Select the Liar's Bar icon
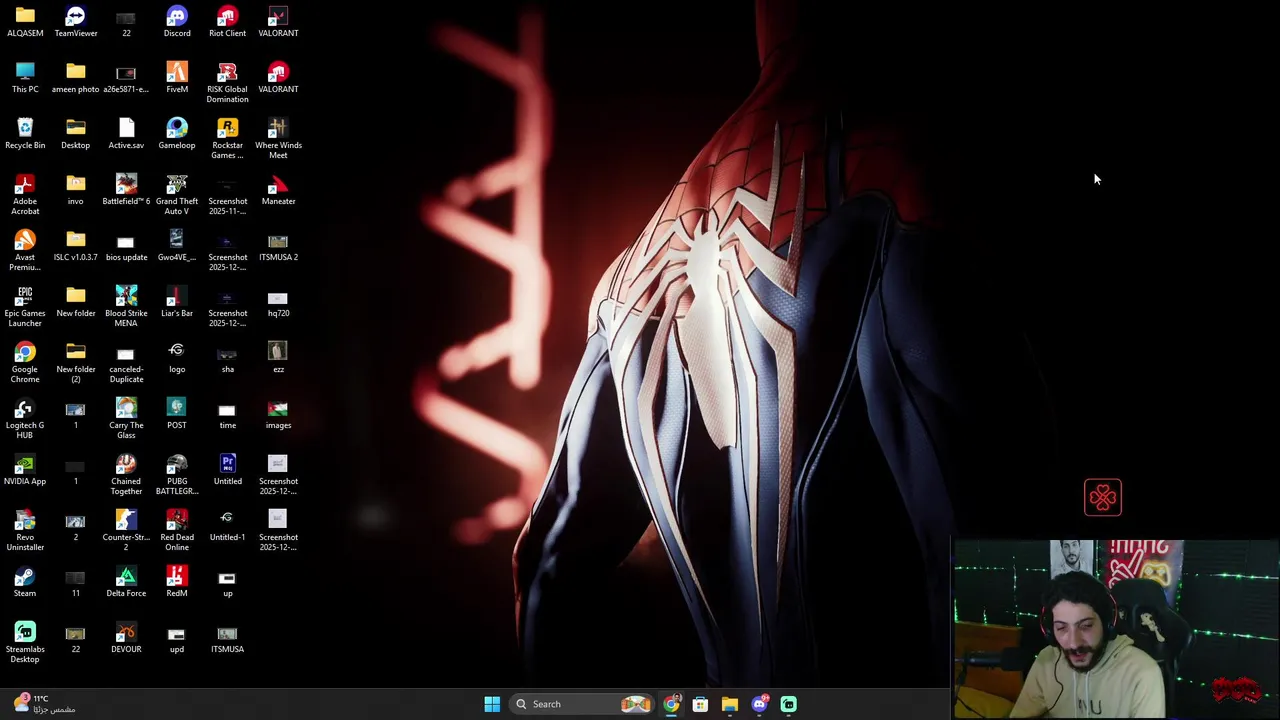 pos(177,302)
